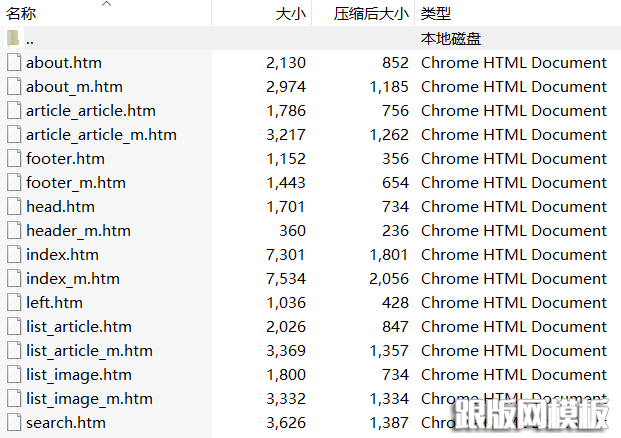The image size is (621, 438).
Task: Click the list_image.htm file icon
Action: coord(13,374)
